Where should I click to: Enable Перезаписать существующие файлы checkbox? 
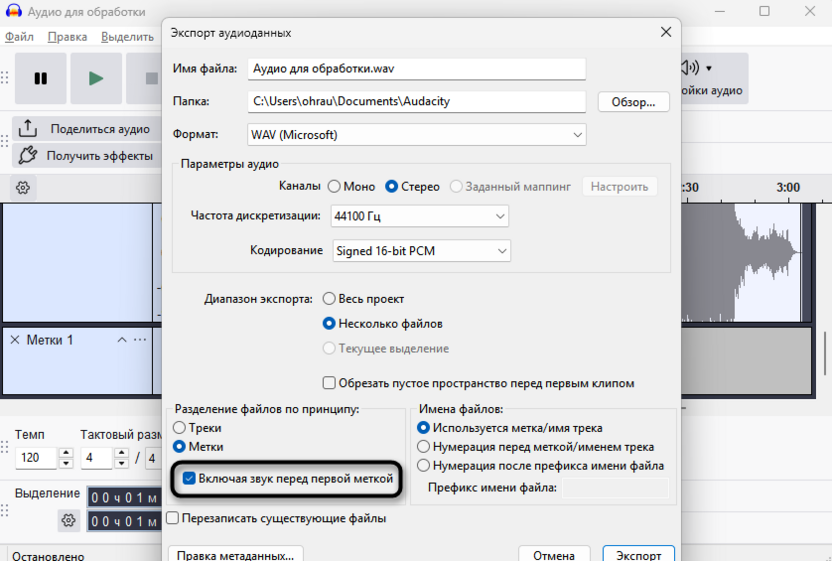pyautogui.click(x=172, y=517)
